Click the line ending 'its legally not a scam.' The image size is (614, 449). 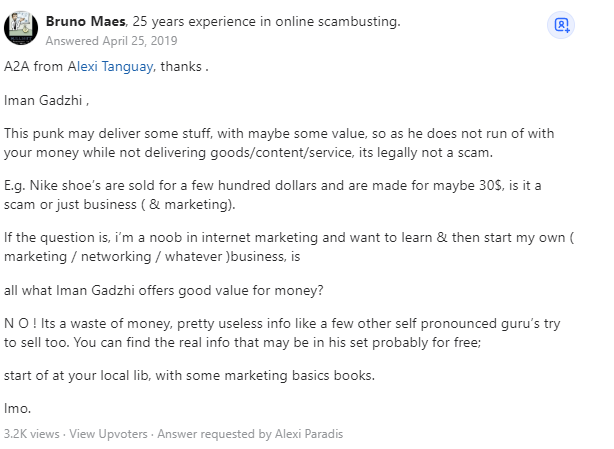point(248,152)
